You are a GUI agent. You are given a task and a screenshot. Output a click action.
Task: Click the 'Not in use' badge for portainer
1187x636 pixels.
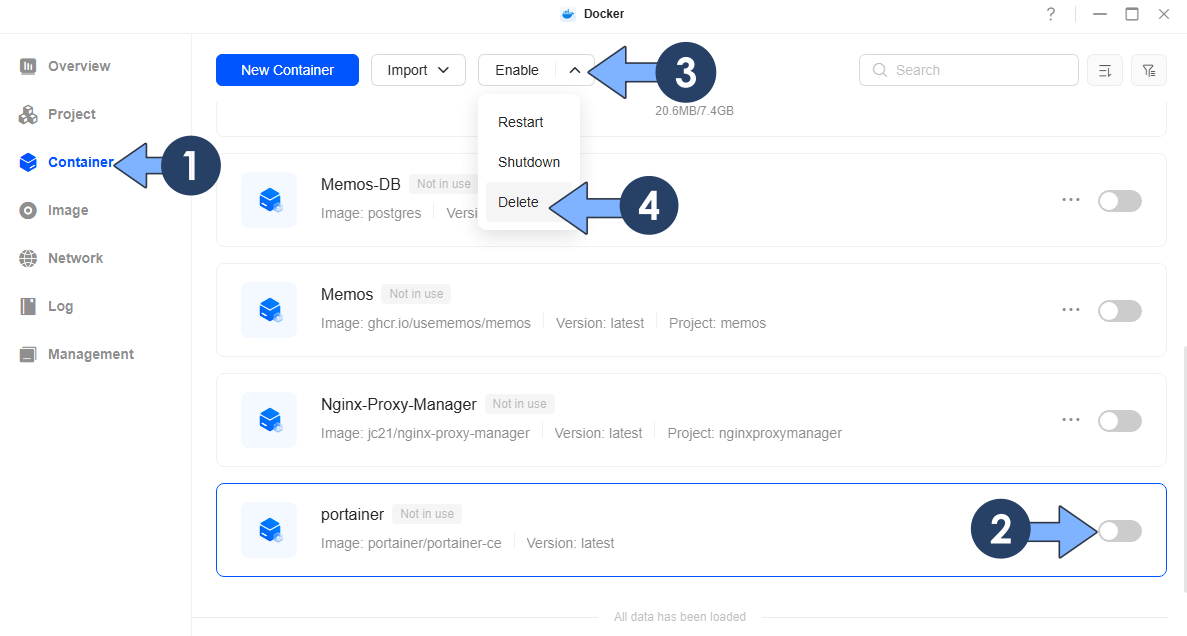(427, 514)
